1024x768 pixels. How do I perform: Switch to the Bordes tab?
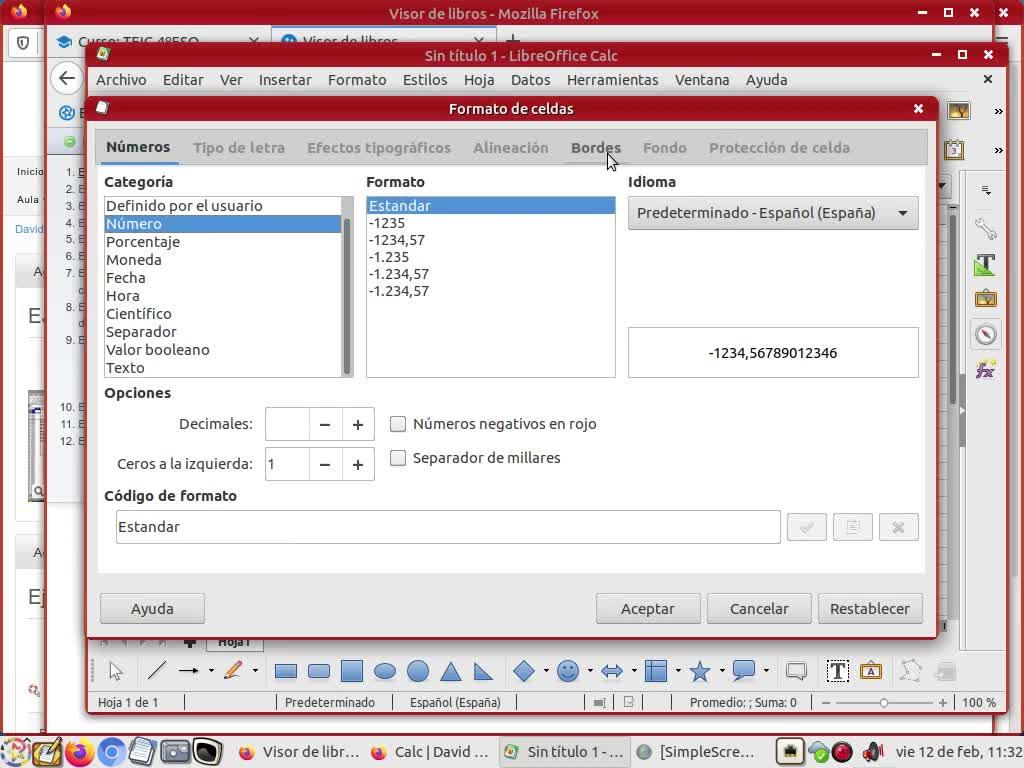595,148
